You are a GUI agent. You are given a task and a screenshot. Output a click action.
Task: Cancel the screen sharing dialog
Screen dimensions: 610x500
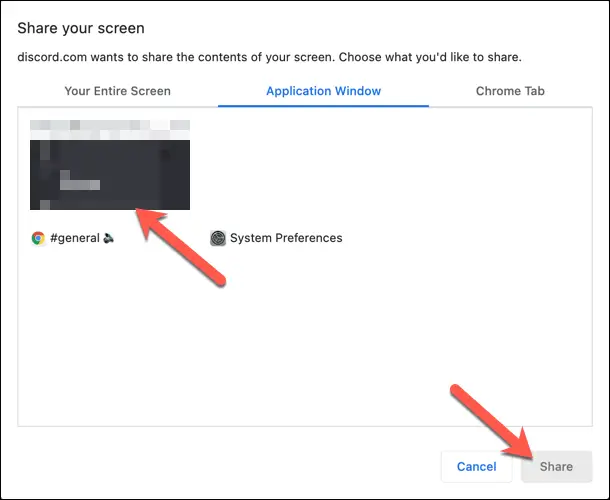[x=476, y=466]
